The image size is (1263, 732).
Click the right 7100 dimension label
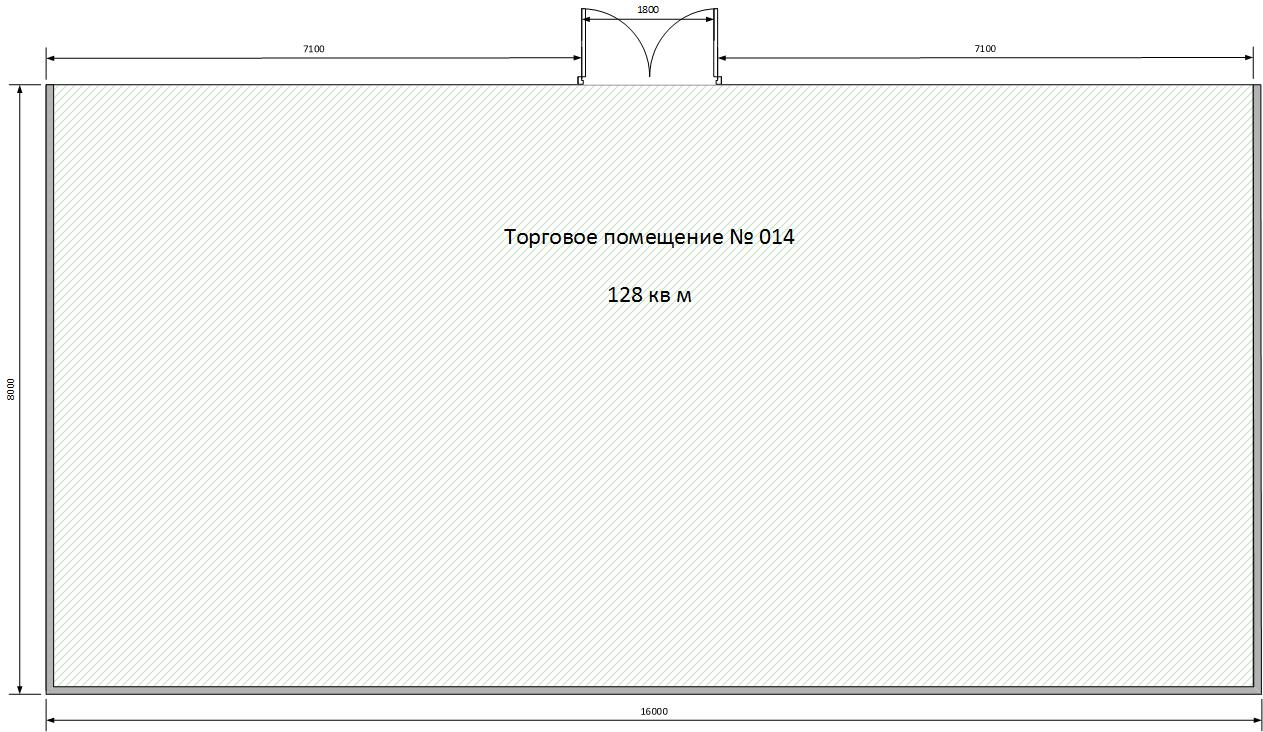point(985,49)
